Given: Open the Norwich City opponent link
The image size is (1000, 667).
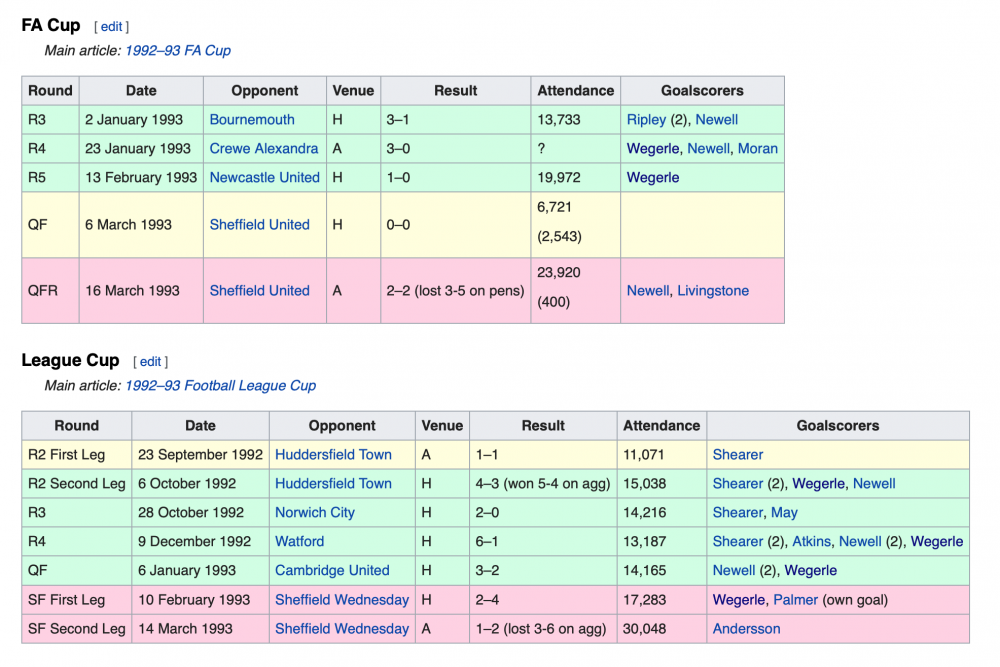Looking at the screenshot, I should click(315, 512).
